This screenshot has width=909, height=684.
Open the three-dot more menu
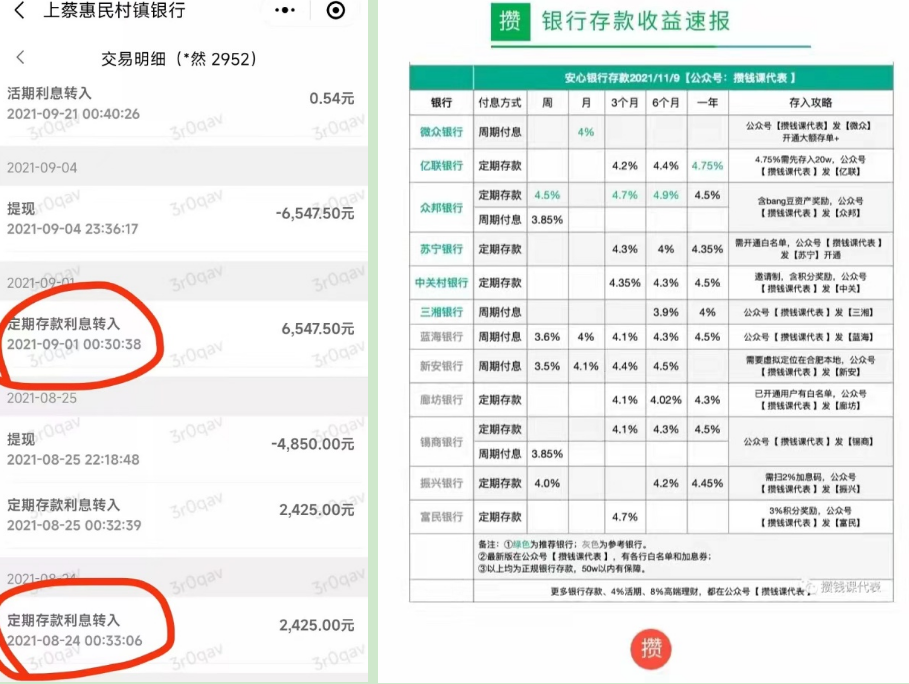tap(285, 10)
